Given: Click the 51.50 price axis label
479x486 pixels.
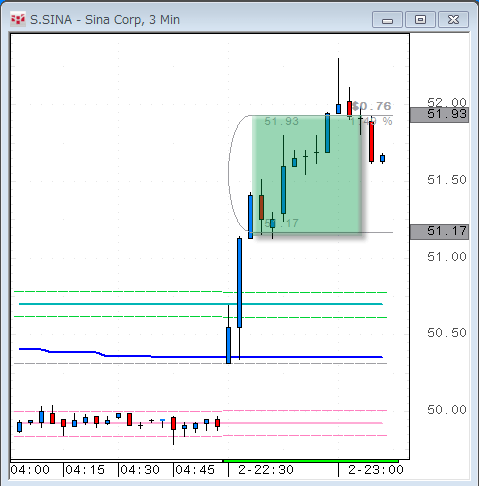Looking at the screenshot, I should point(447,180).
